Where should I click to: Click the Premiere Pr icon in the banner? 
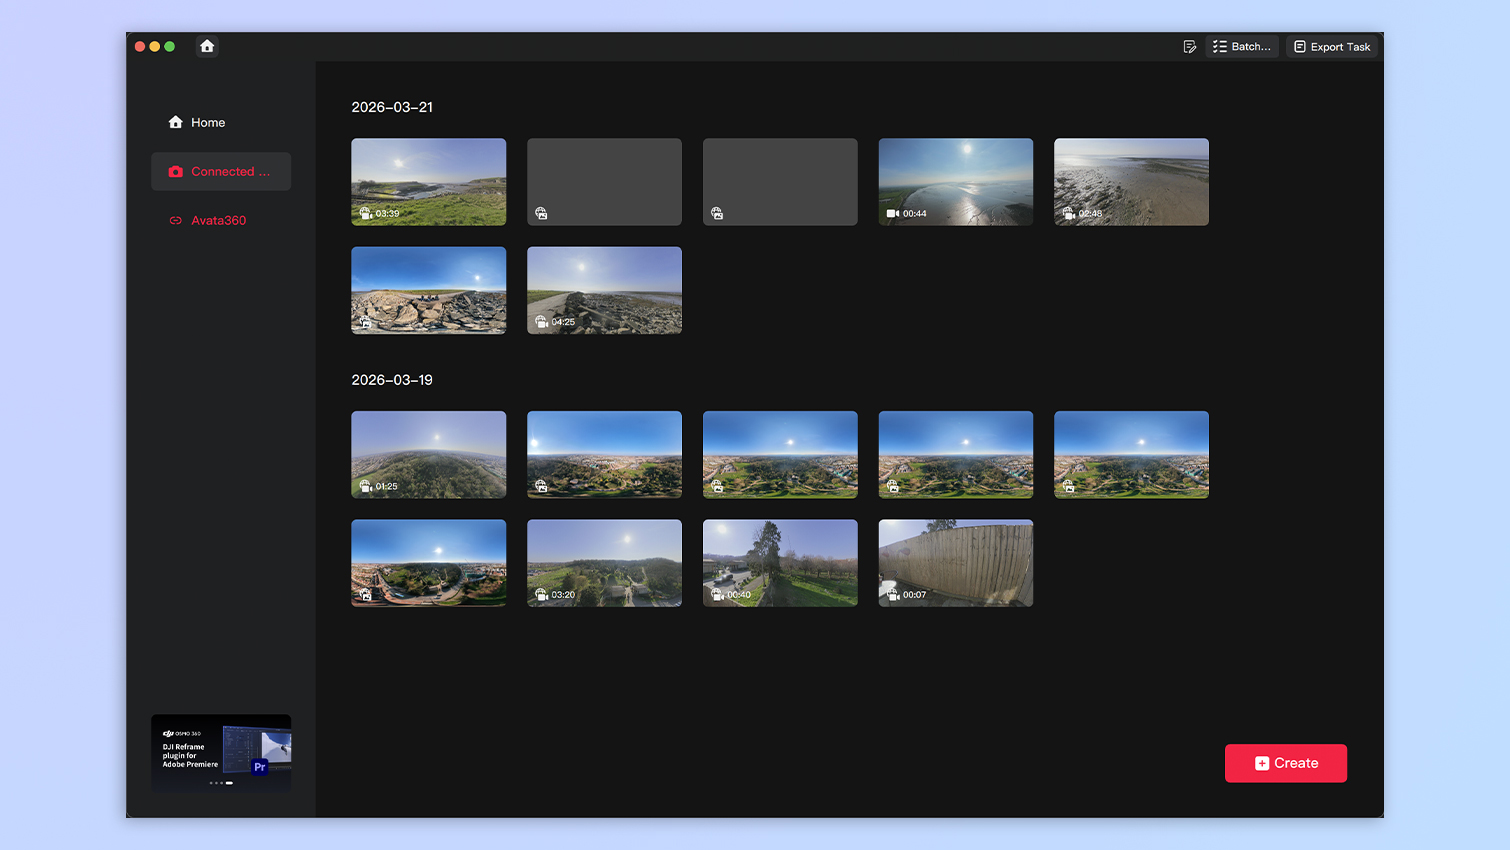(260, 768)
